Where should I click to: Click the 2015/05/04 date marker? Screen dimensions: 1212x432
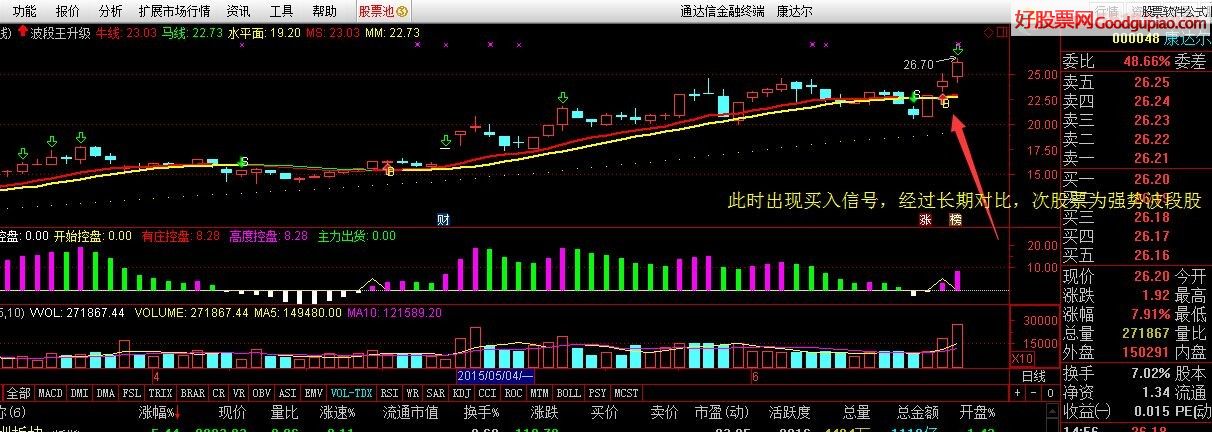[495, 376]
